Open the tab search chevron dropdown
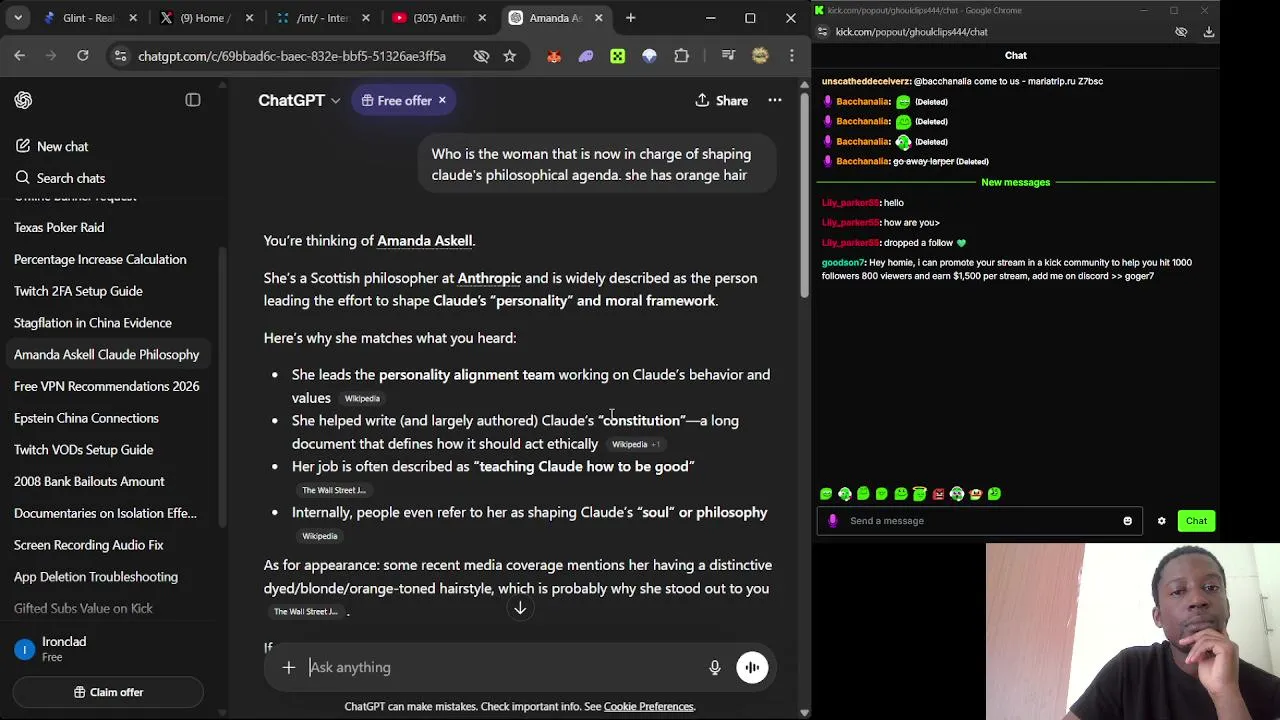 tap(17, 18)
